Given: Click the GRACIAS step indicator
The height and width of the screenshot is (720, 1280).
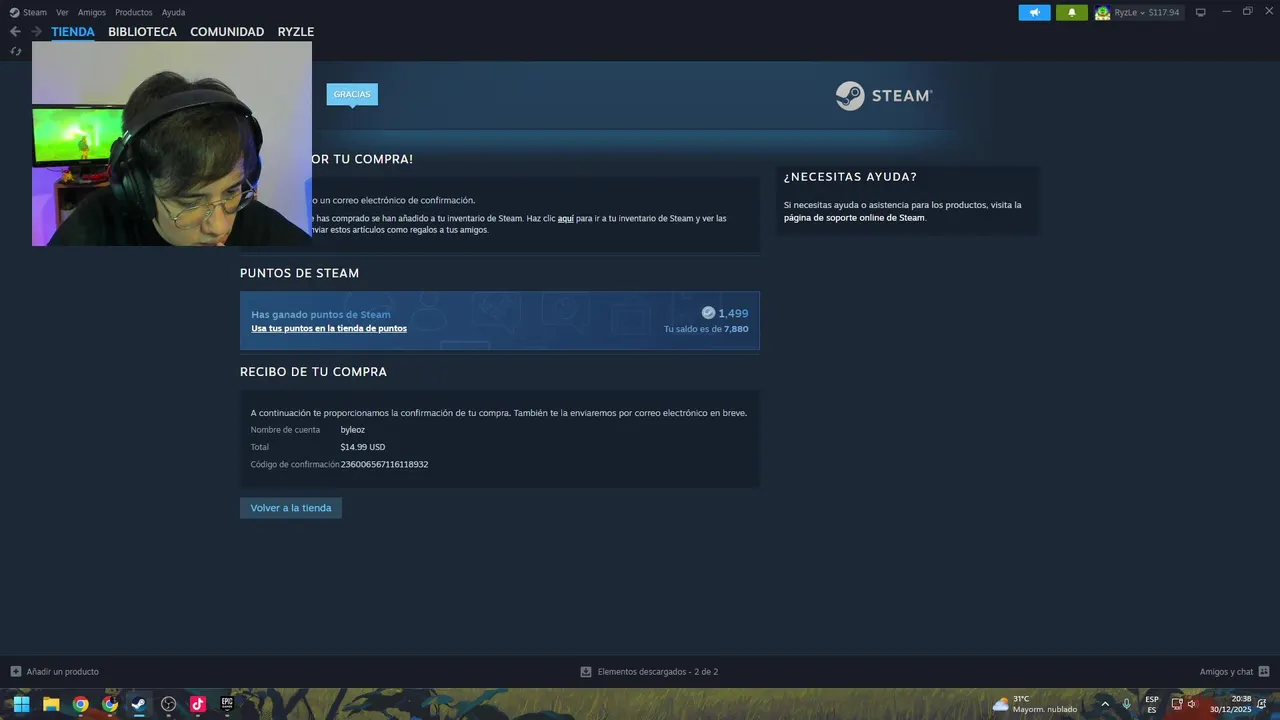Looking at the screenshot, I should click(352, 94).
